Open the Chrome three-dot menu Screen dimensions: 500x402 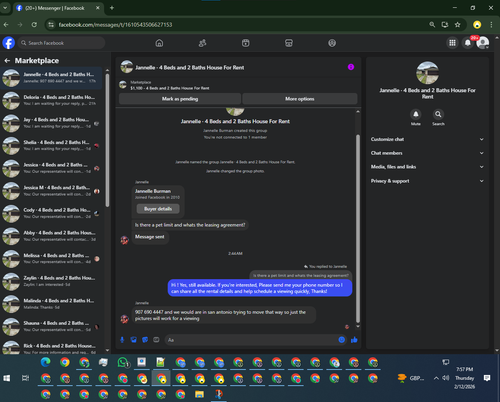tap(491, 25)
